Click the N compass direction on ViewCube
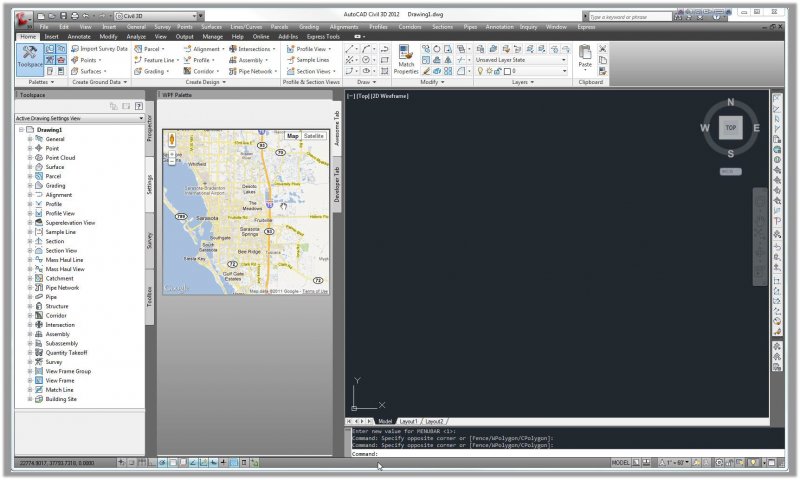Viewport: 800px width, 480px height. (731, 102)
